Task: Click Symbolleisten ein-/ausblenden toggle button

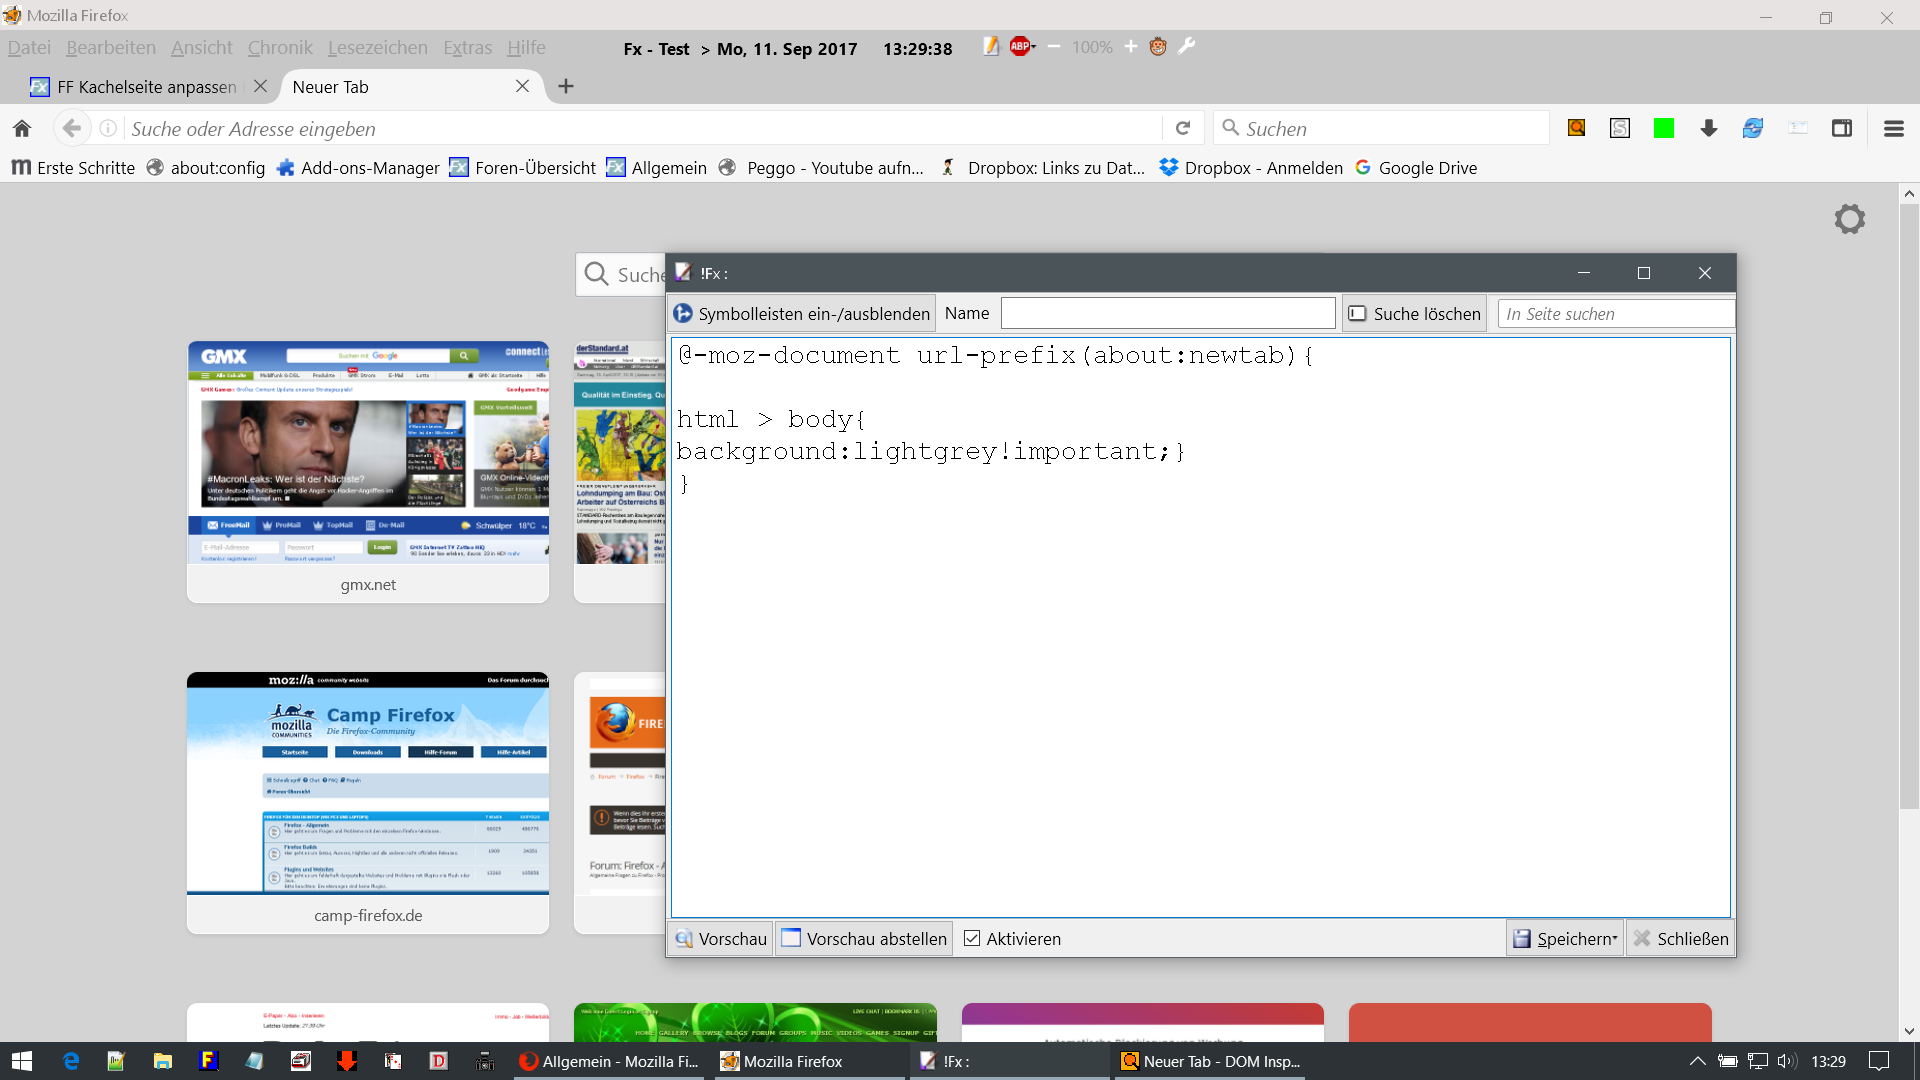Action: (x=802, y=314)
